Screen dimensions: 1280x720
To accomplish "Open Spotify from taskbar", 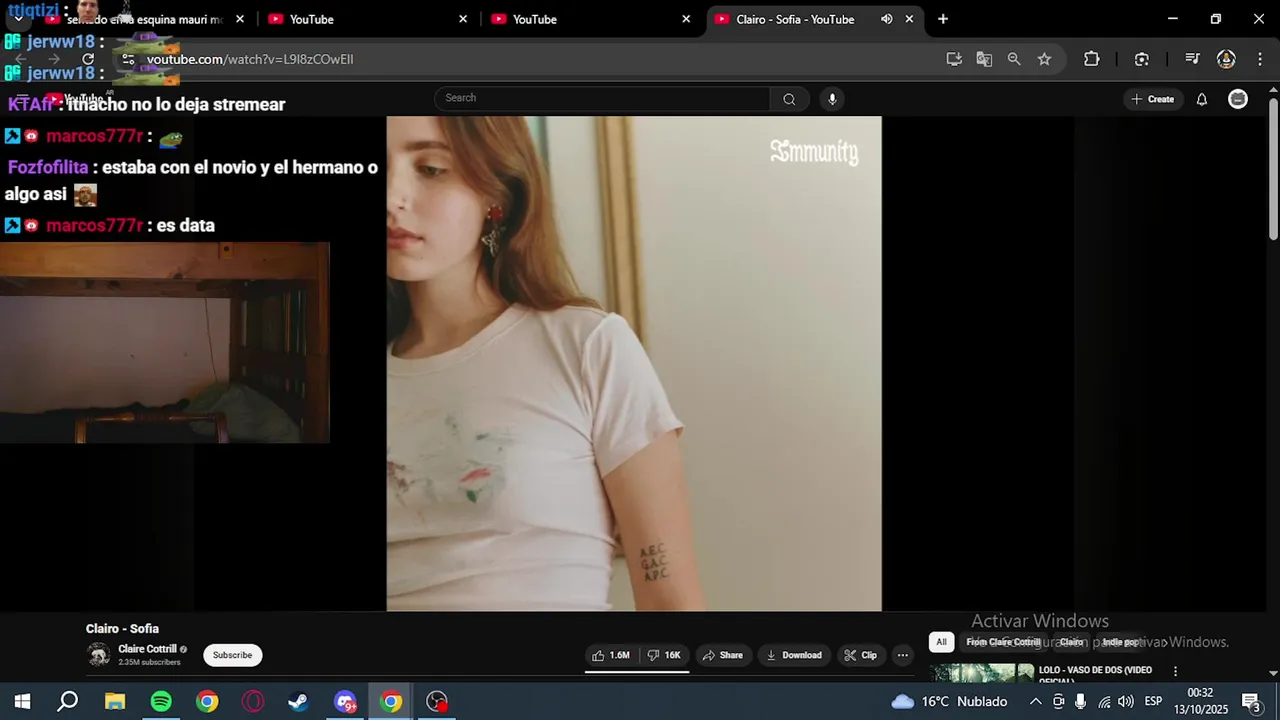I will click(x=161, y=702).
